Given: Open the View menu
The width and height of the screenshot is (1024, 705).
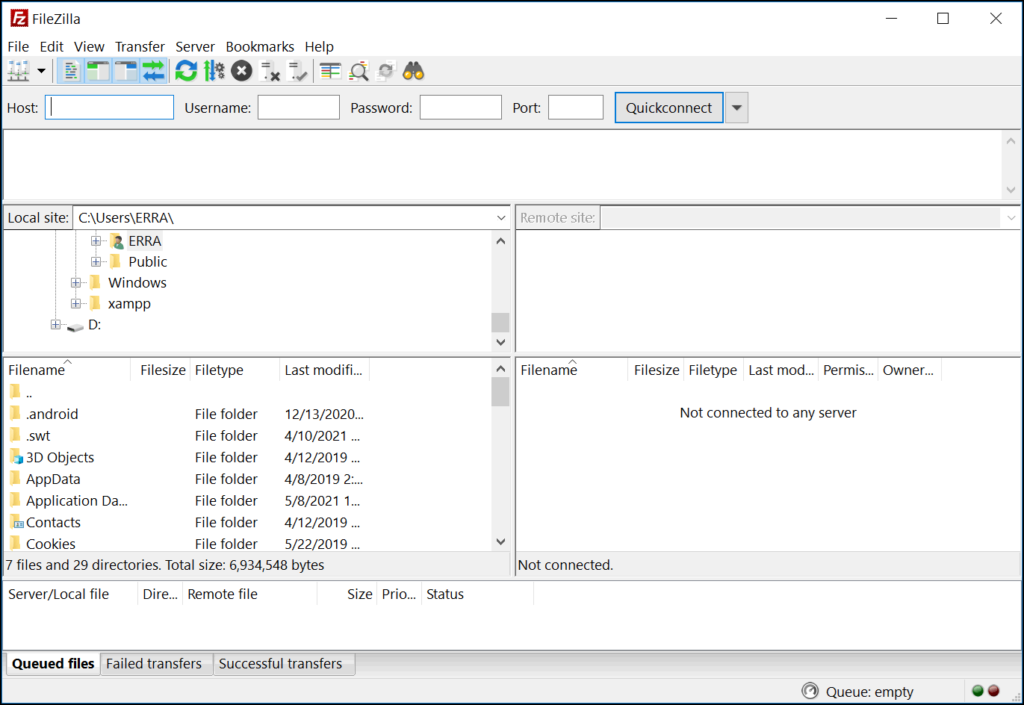Looking at the screenshot, I should (89, 47).
